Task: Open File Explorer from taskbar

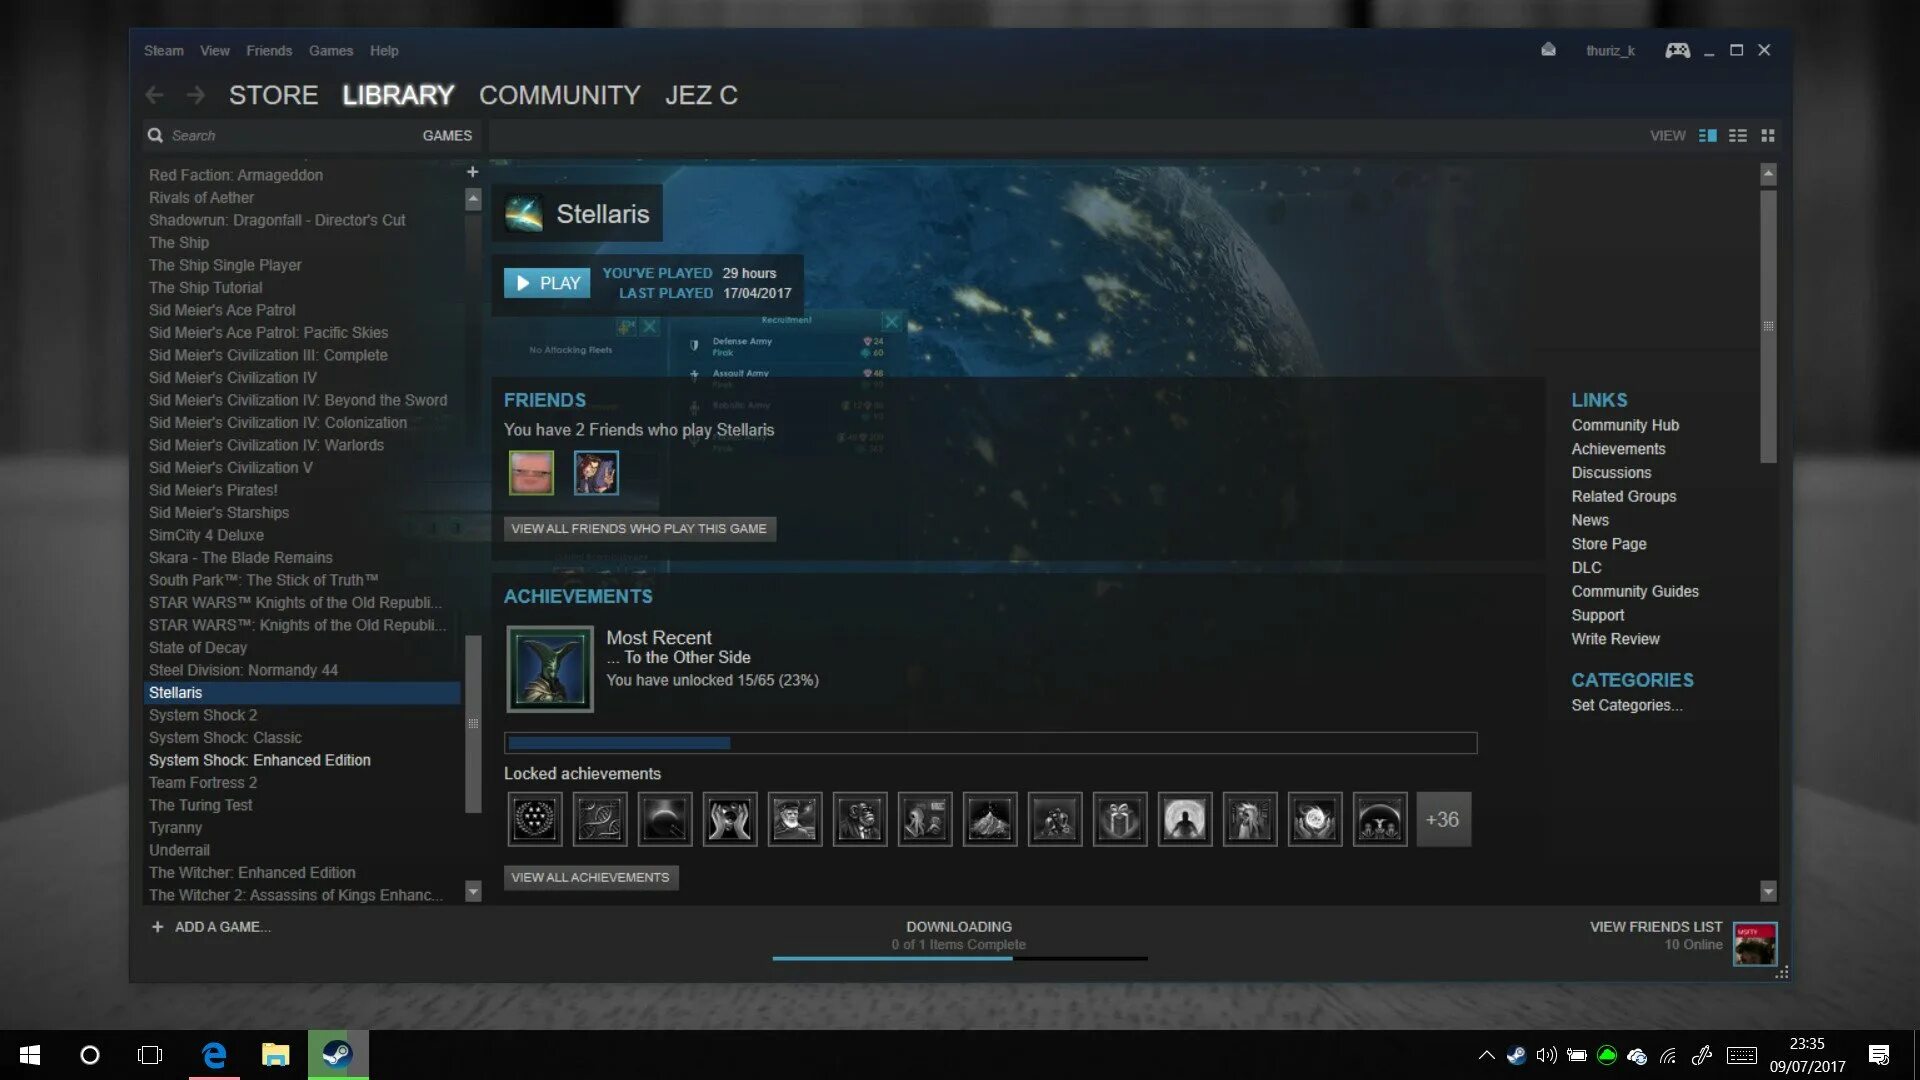Action: pos(275,1055)
